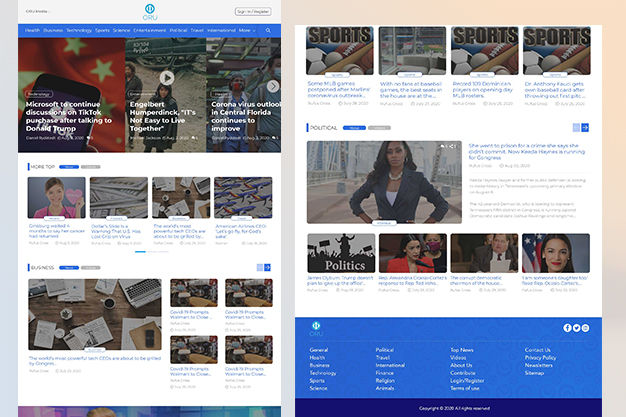This screenshot has width=626, height=417.
Task: Open the Record 109 Dominican players article
Action: (x=483, y=90)
